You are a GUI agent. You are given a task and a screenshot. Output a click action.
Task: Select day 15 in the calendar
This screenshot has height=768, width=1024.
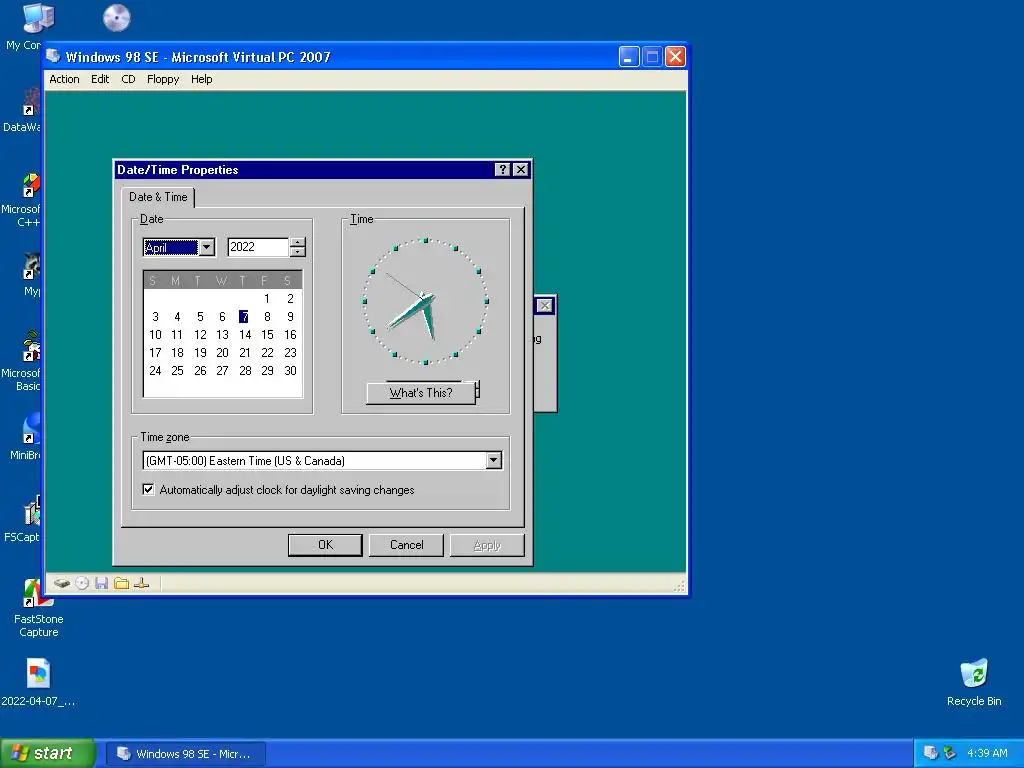point(267,334)
